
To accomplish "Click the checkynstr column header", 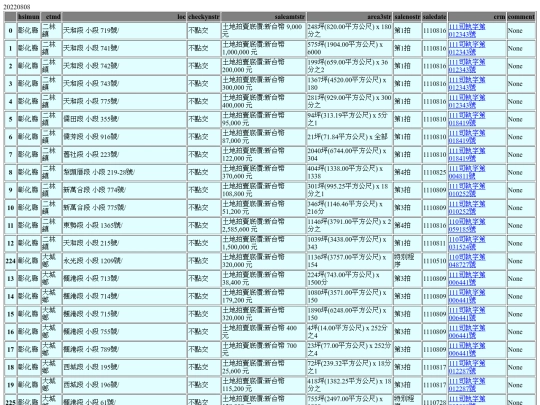I will pyautogui.click(x=204, y=17).
